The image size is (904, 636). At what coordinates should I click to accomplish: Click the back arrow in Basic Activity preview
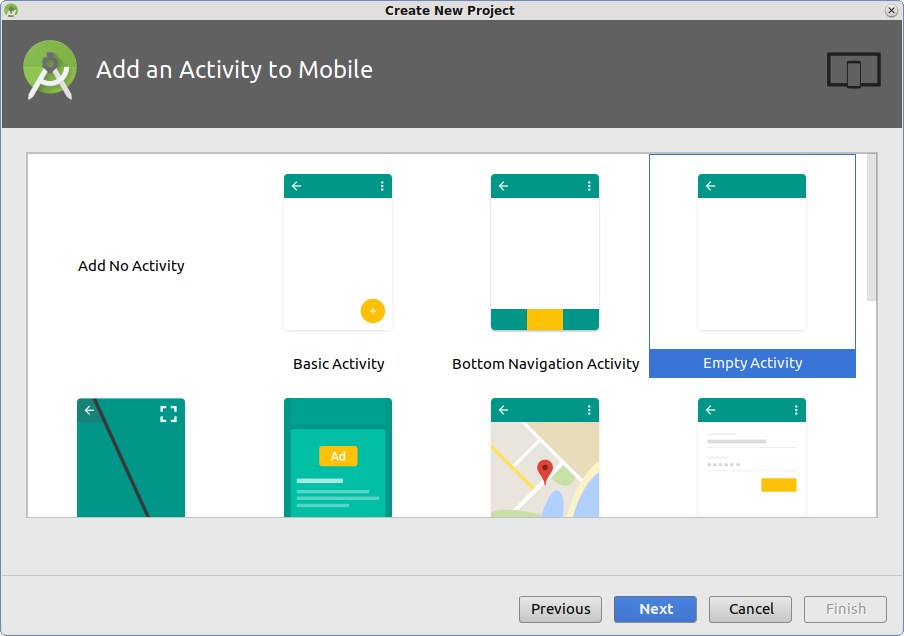click(x=296, y=186)
